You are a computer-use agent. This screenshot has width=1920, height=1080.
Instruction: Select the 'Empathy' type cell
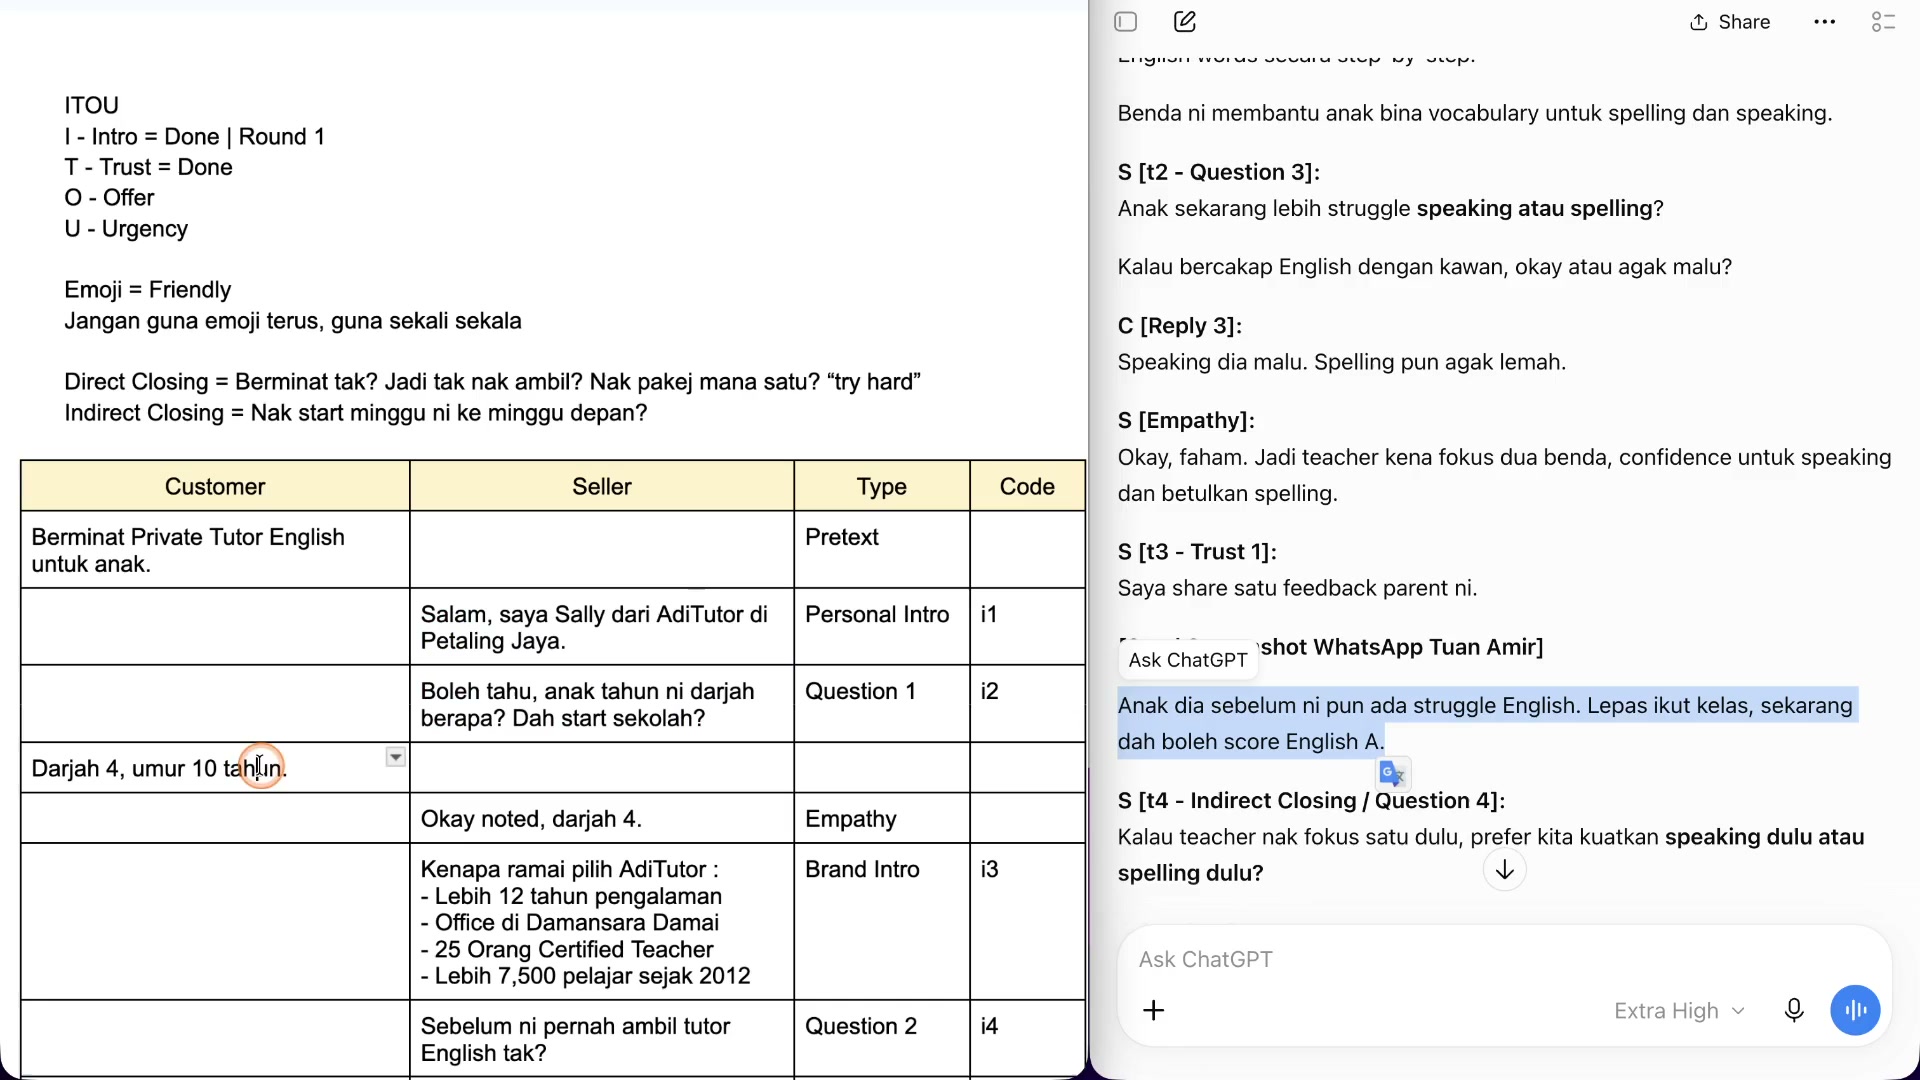coord(882,819)
